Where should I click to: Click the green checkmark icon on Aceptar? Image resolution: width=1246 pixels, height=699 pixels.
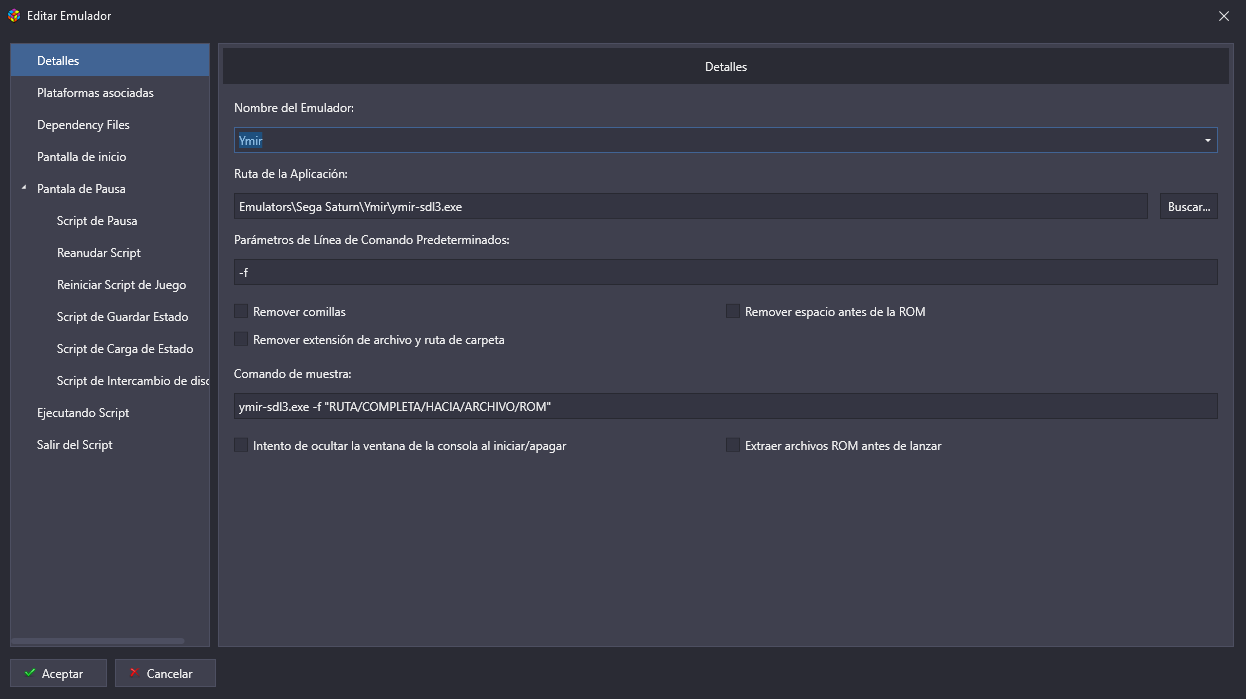tap(30, 673)
